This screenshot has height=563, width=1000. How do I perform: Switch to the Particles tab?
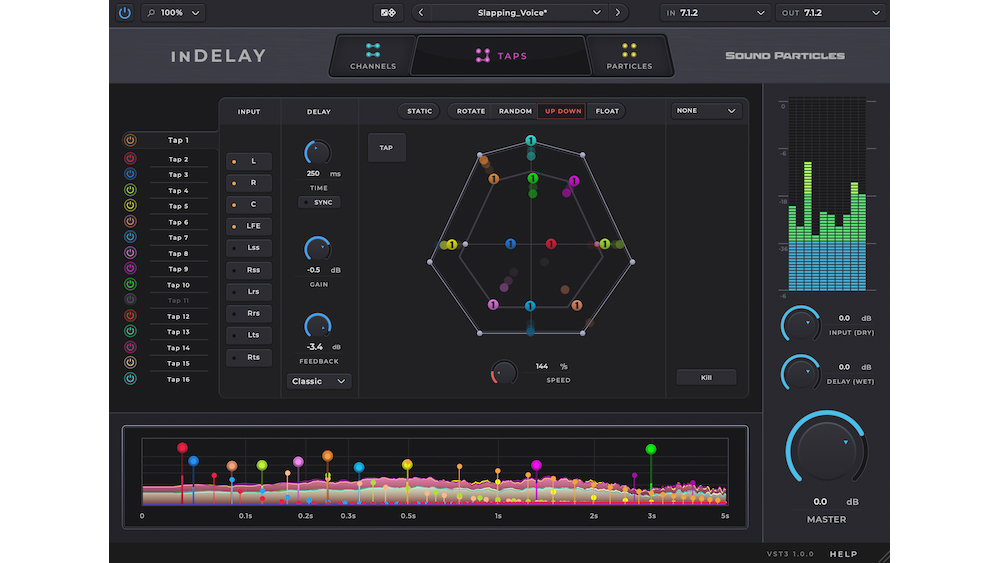pyautogui.click(x=629, y=56)
